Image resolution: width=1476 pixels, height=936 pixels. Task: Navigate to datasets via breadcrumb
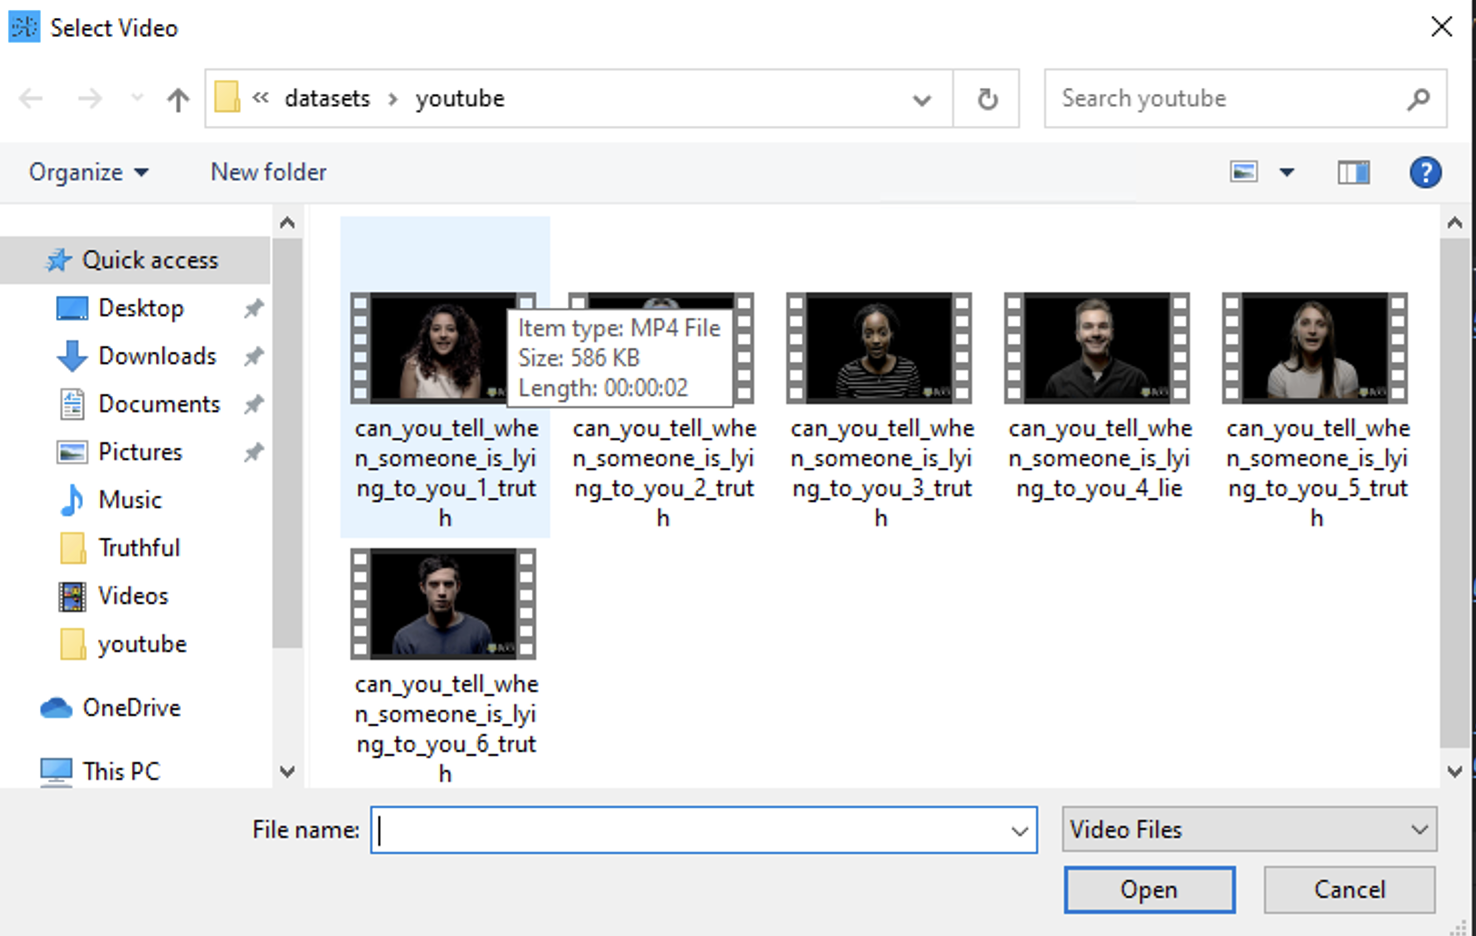327,98
